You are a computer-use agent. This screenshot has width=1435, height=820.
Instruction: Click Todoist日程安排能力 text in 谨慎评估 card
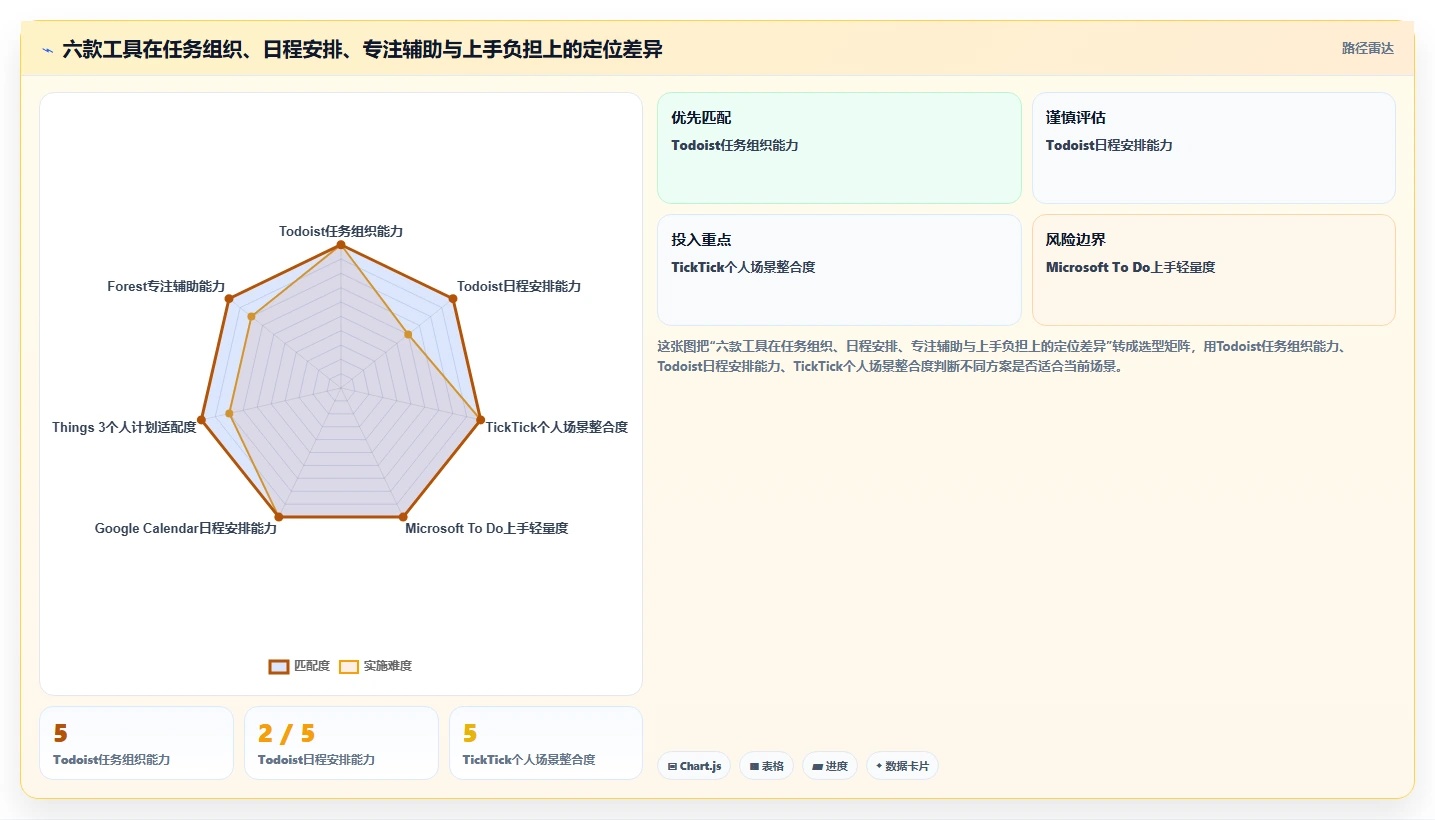(x=1109, y=145)
